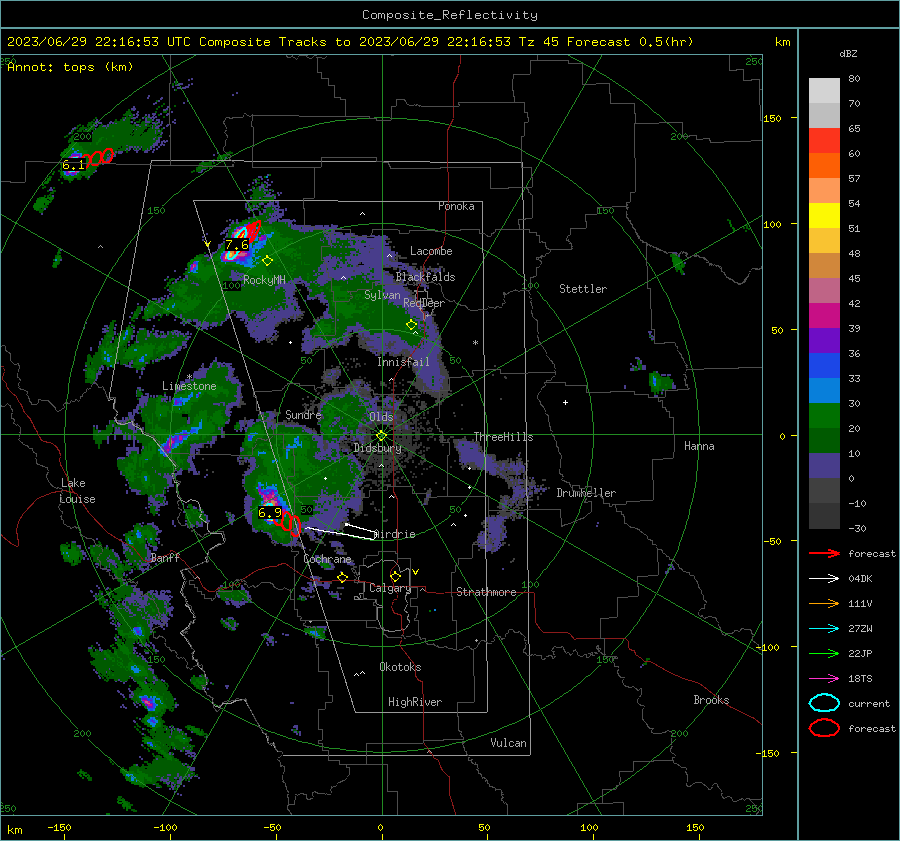Click the 'dBZ' legend heading

point(848,53)
